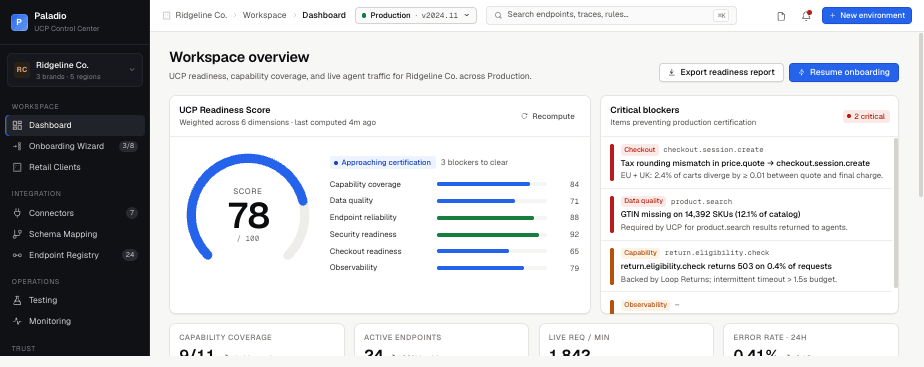Open the documentation page icon

click(781, 16)
